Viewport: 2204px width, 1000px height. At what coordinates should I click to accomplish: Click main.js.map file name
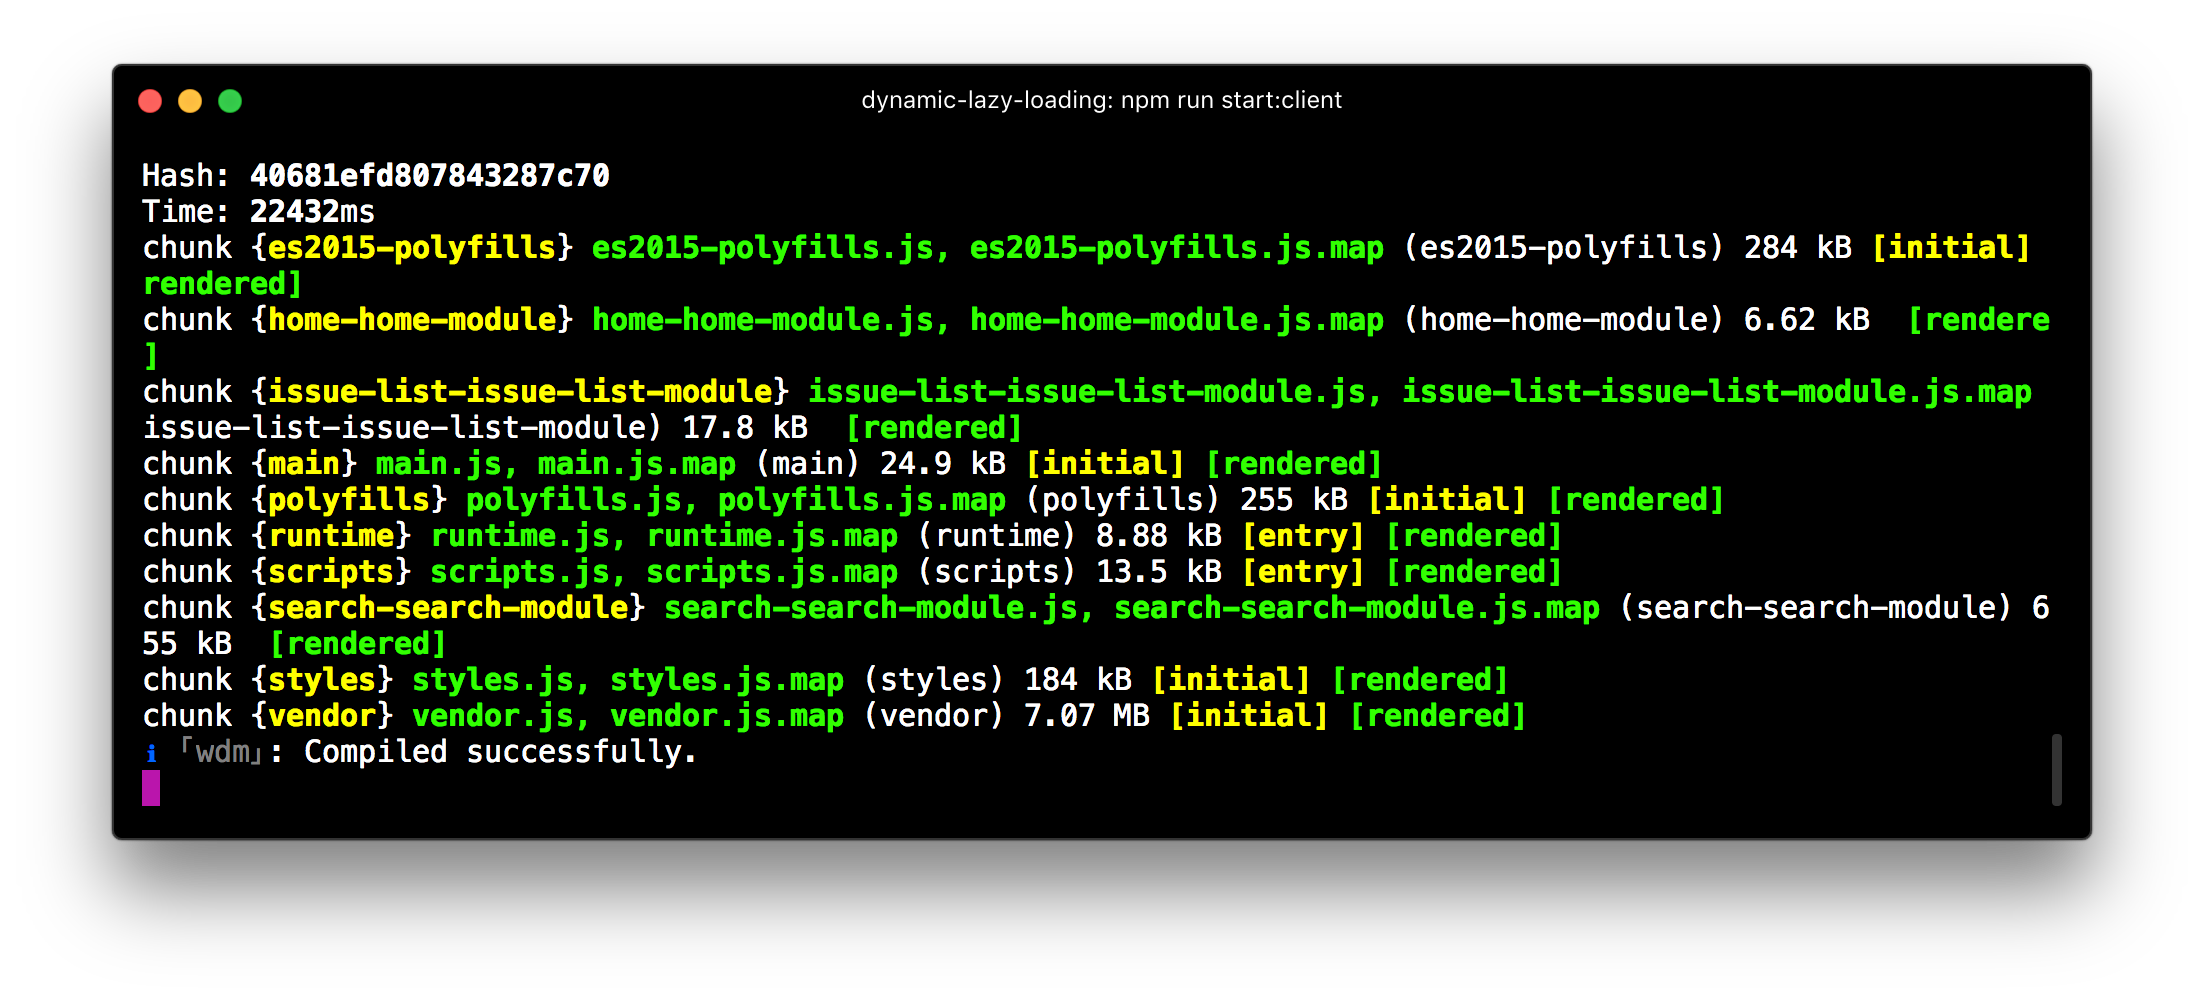tap(637, 464)
